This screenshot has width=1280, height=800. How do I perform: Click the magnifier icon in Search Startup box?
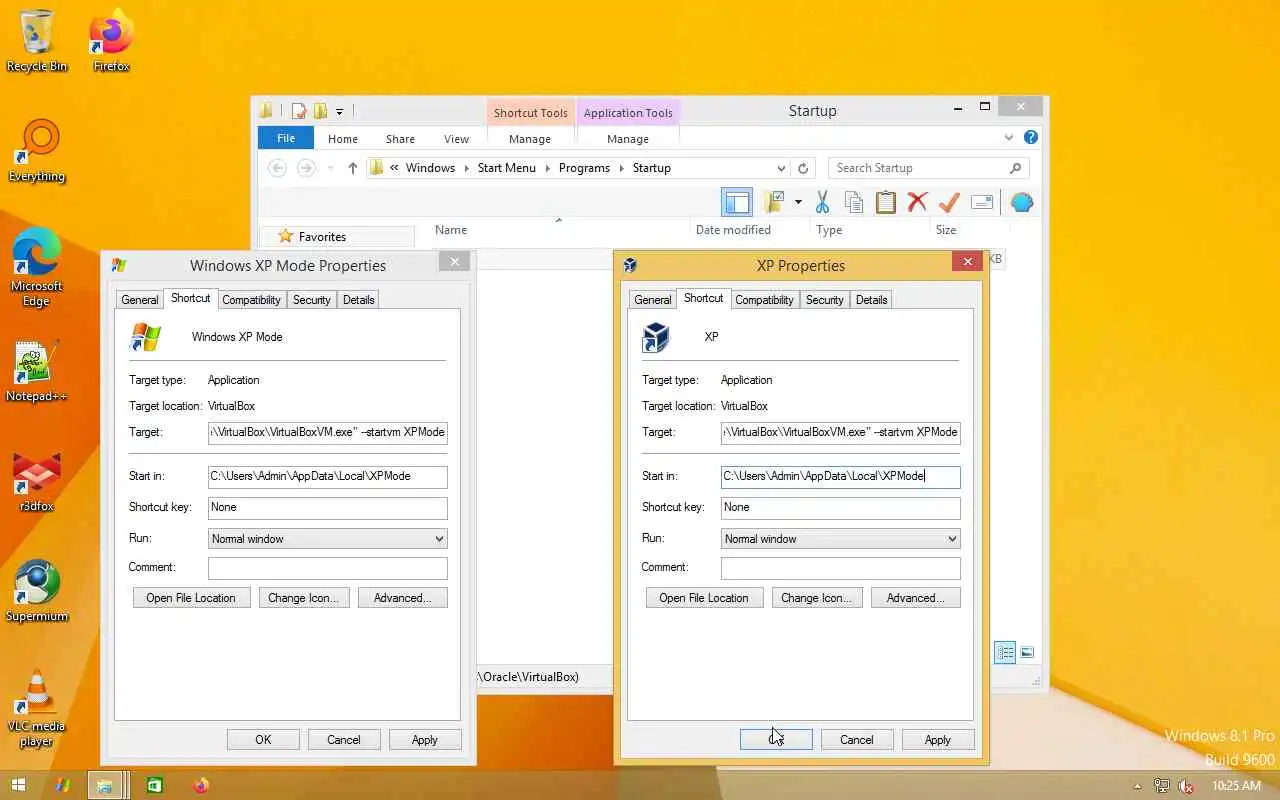pos(1015,168)
